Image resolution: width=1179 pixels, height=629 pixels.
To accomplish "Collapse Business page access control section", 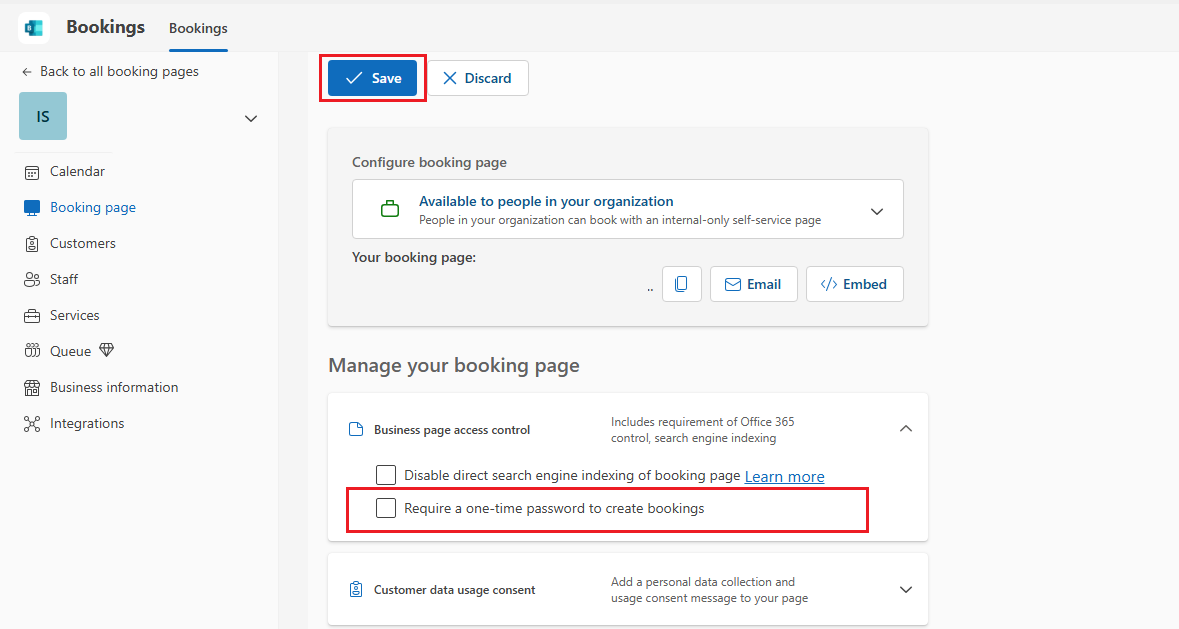I will click(x=906, y=428).
